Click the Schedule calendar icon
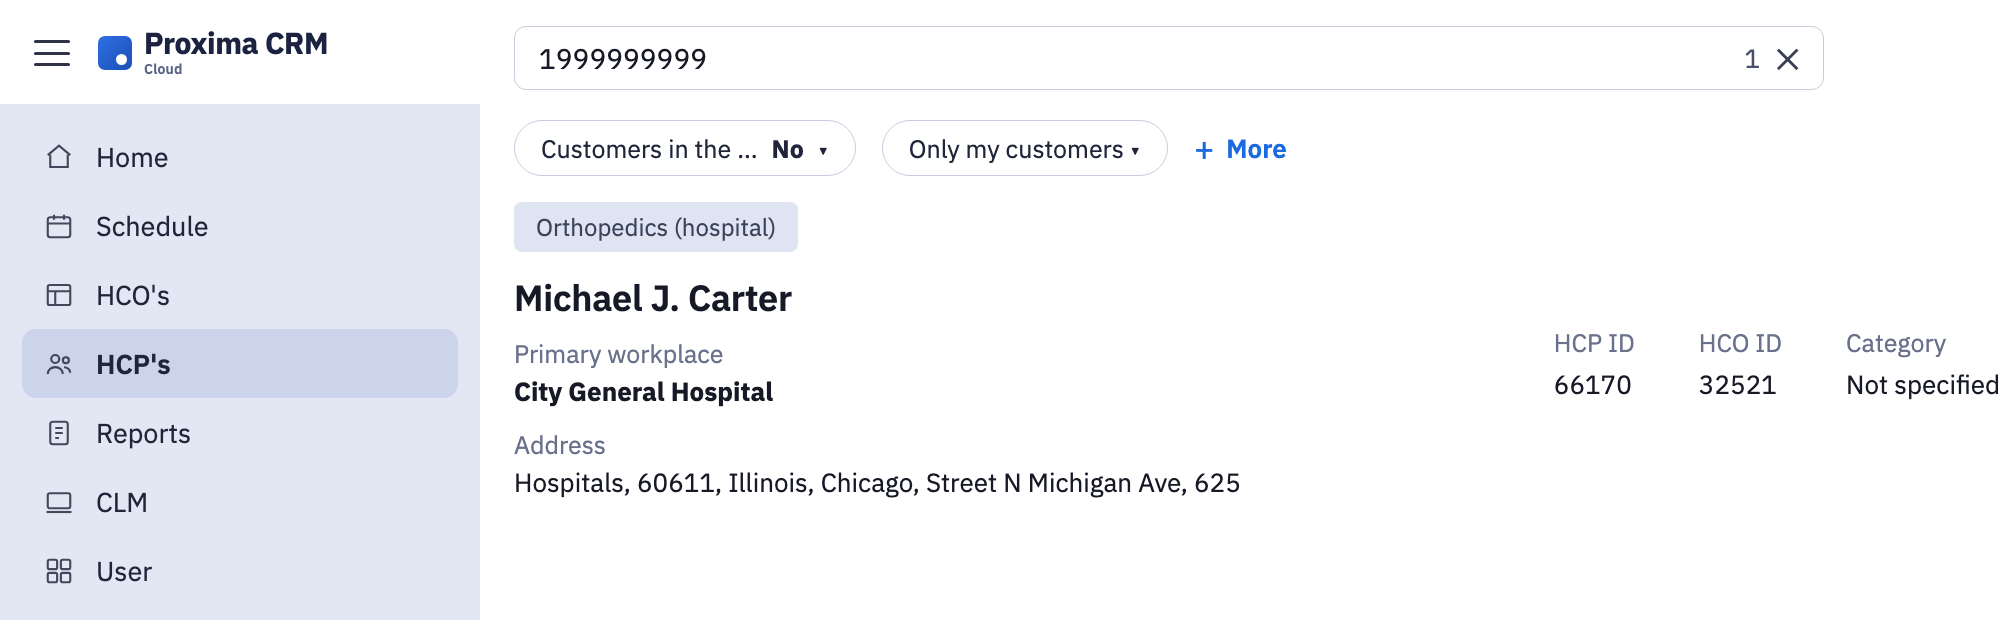The height and width of the screenshot is (620, 2000). coord(59,226)
